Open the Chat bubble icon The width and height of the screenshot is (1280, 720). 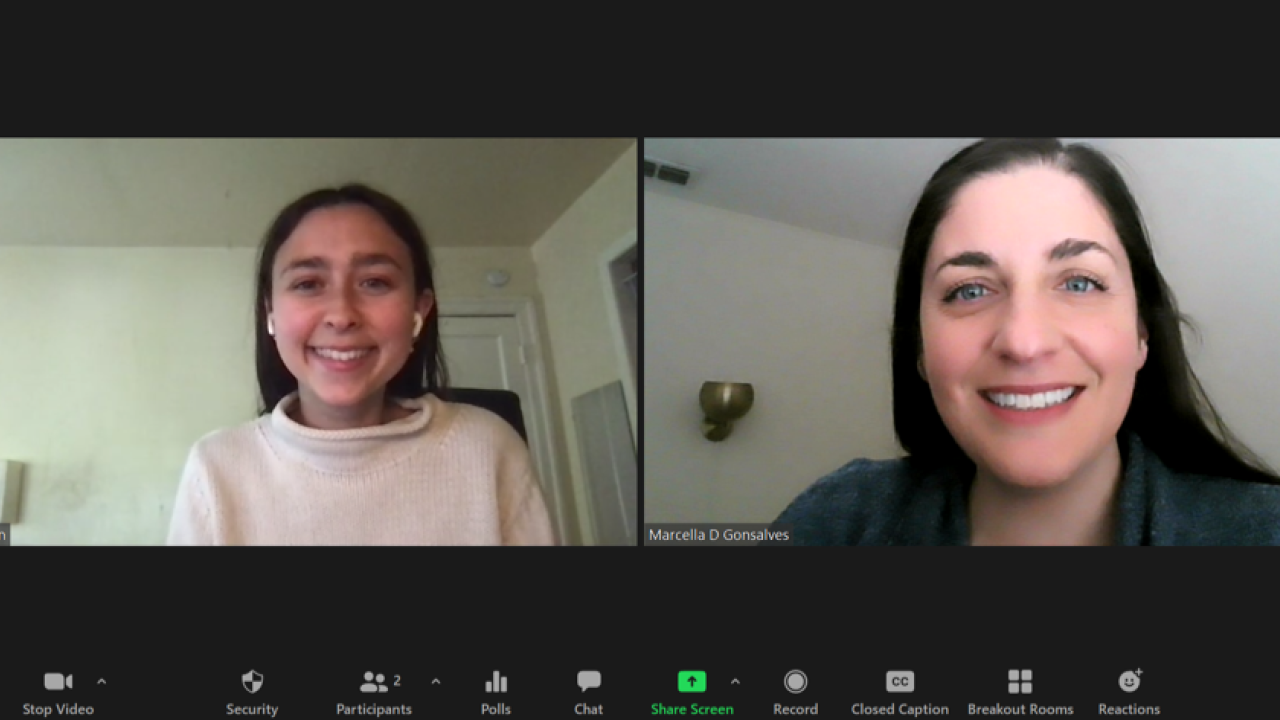pos(588,682)
